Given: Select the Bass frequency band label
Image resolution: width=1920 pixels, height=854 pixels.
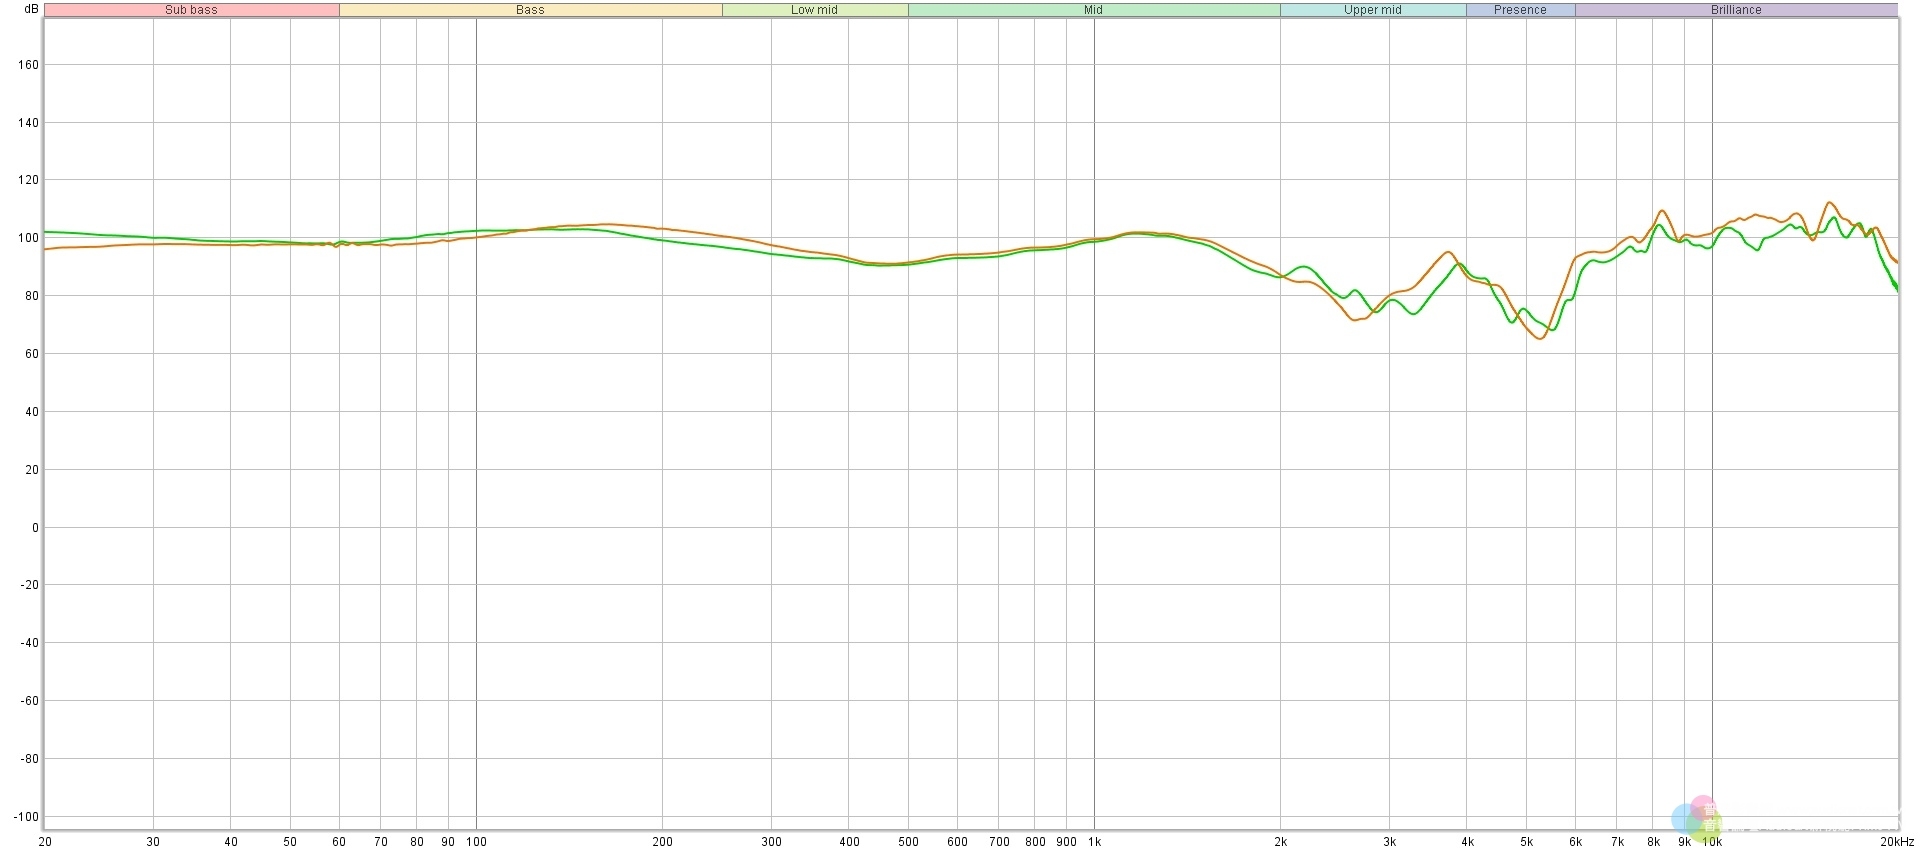Looking at the screenshot, I should point(530,10).
